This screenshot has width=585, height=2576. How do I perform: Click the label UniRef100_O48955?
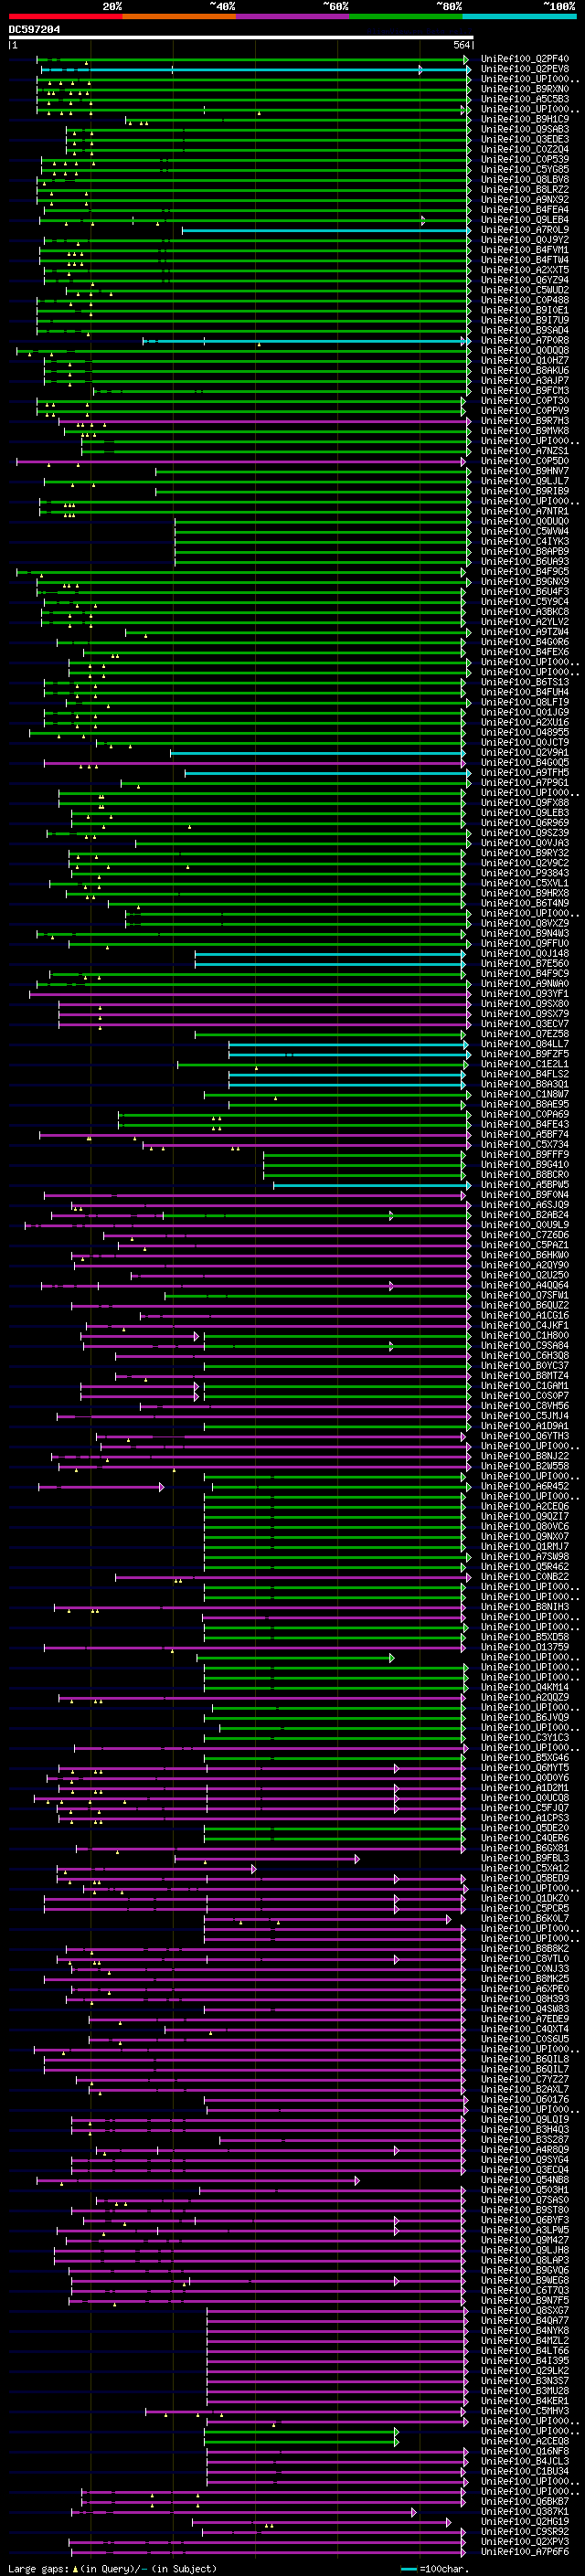(x=524, y=732)
